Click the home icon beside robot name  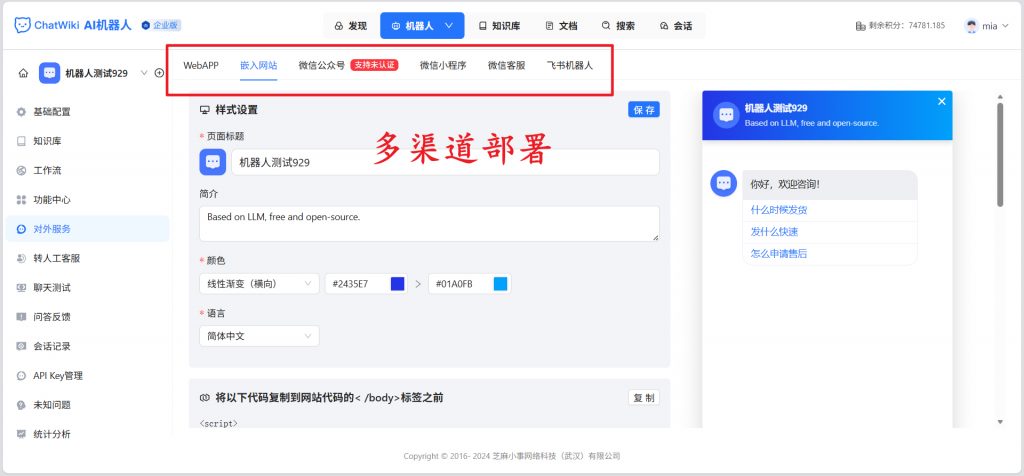coord(24,73)
